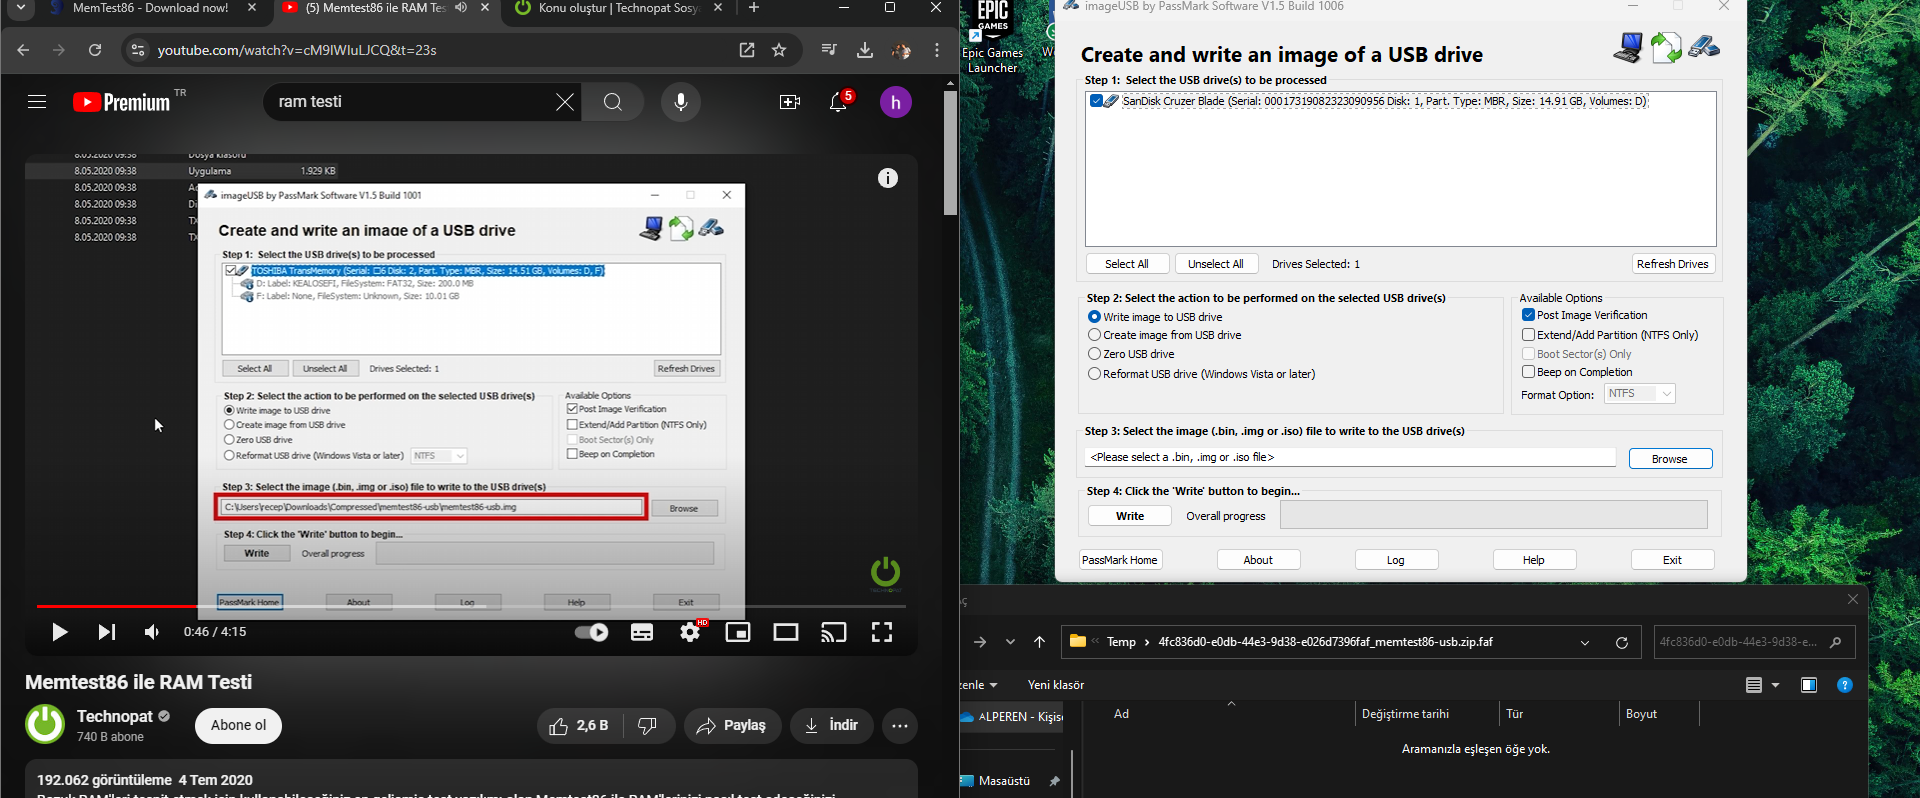The image size is (1920, 798).
Task: Browse for an image file
Action: coord(1670,459)
